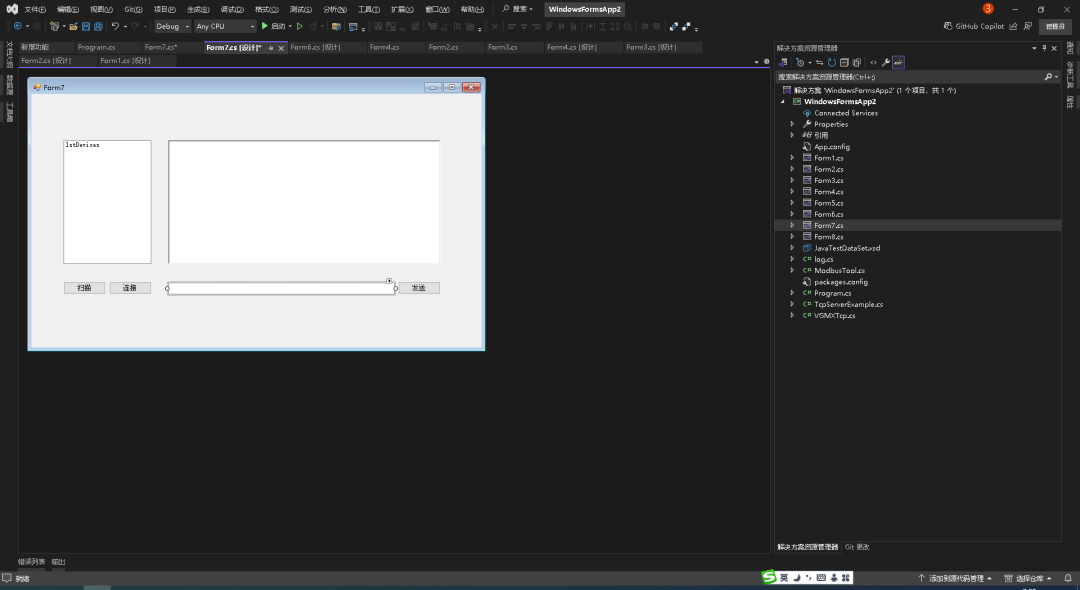Open Properties wrench icon in Solution Explorer toolbar
Viewport: 1080px width, 590px height.
coord(885,62)
